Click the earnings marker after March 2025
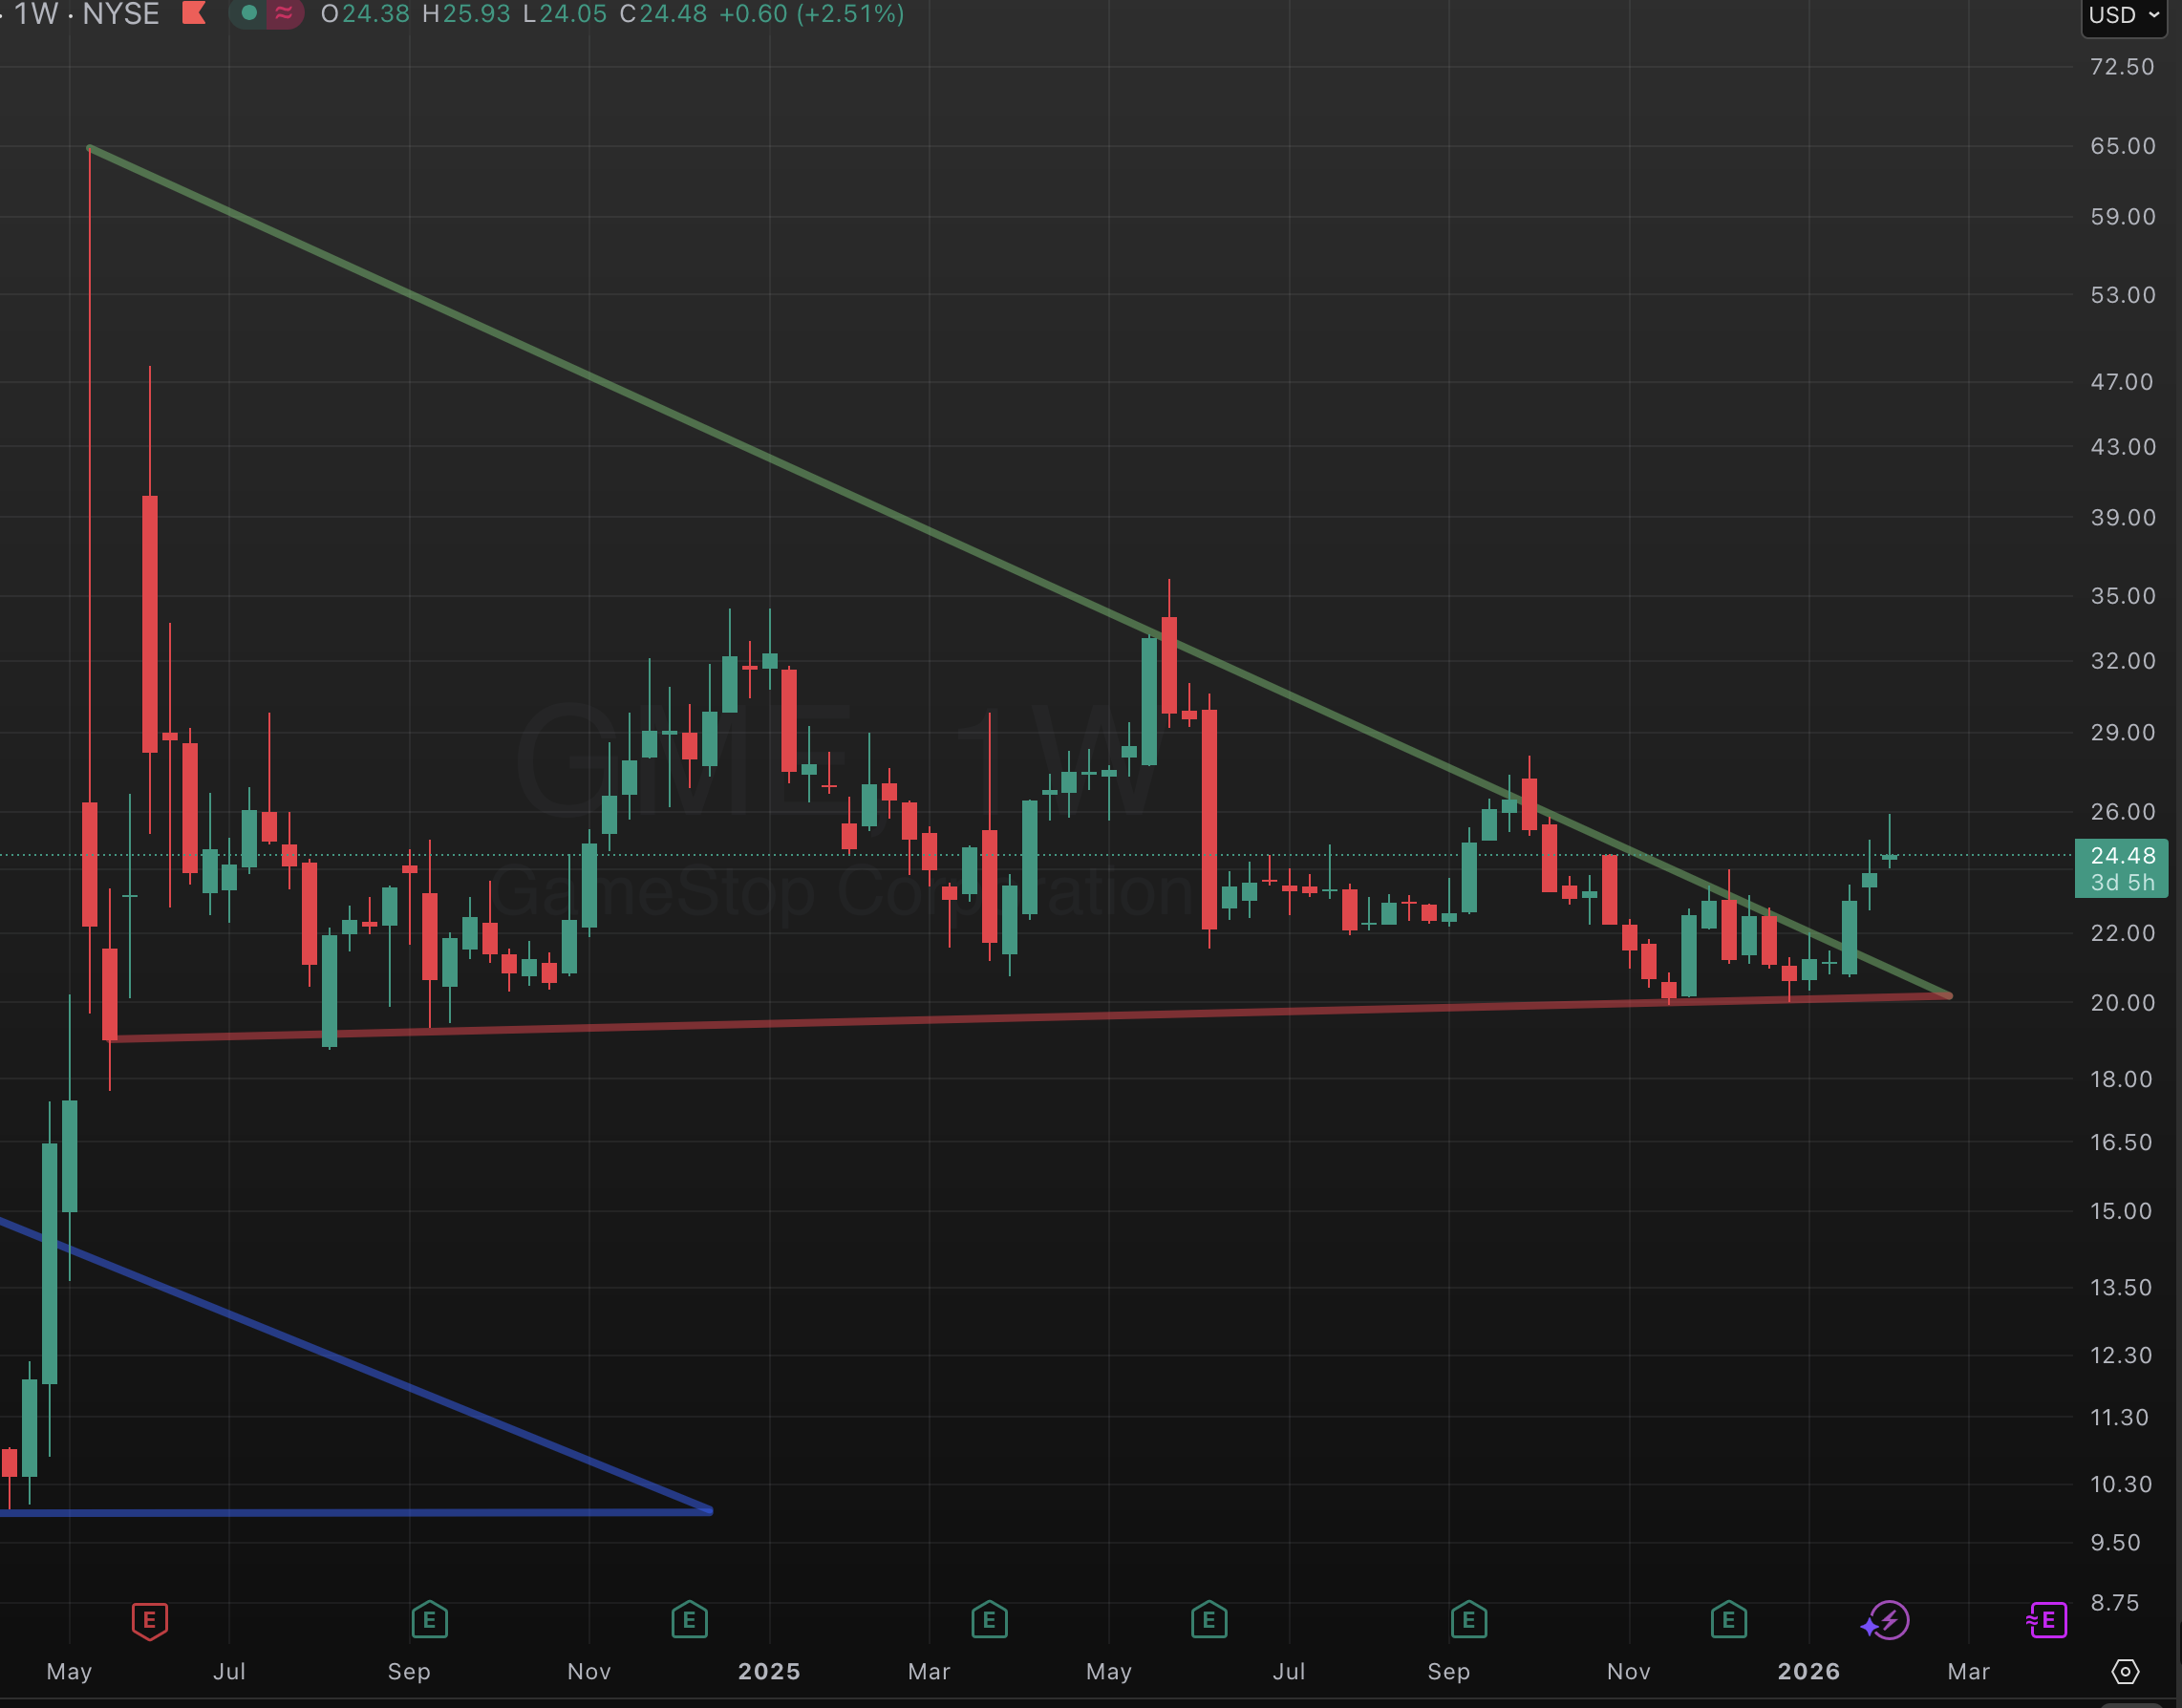This screenshot has width=2182, height=1708. tap(988, 1619)
